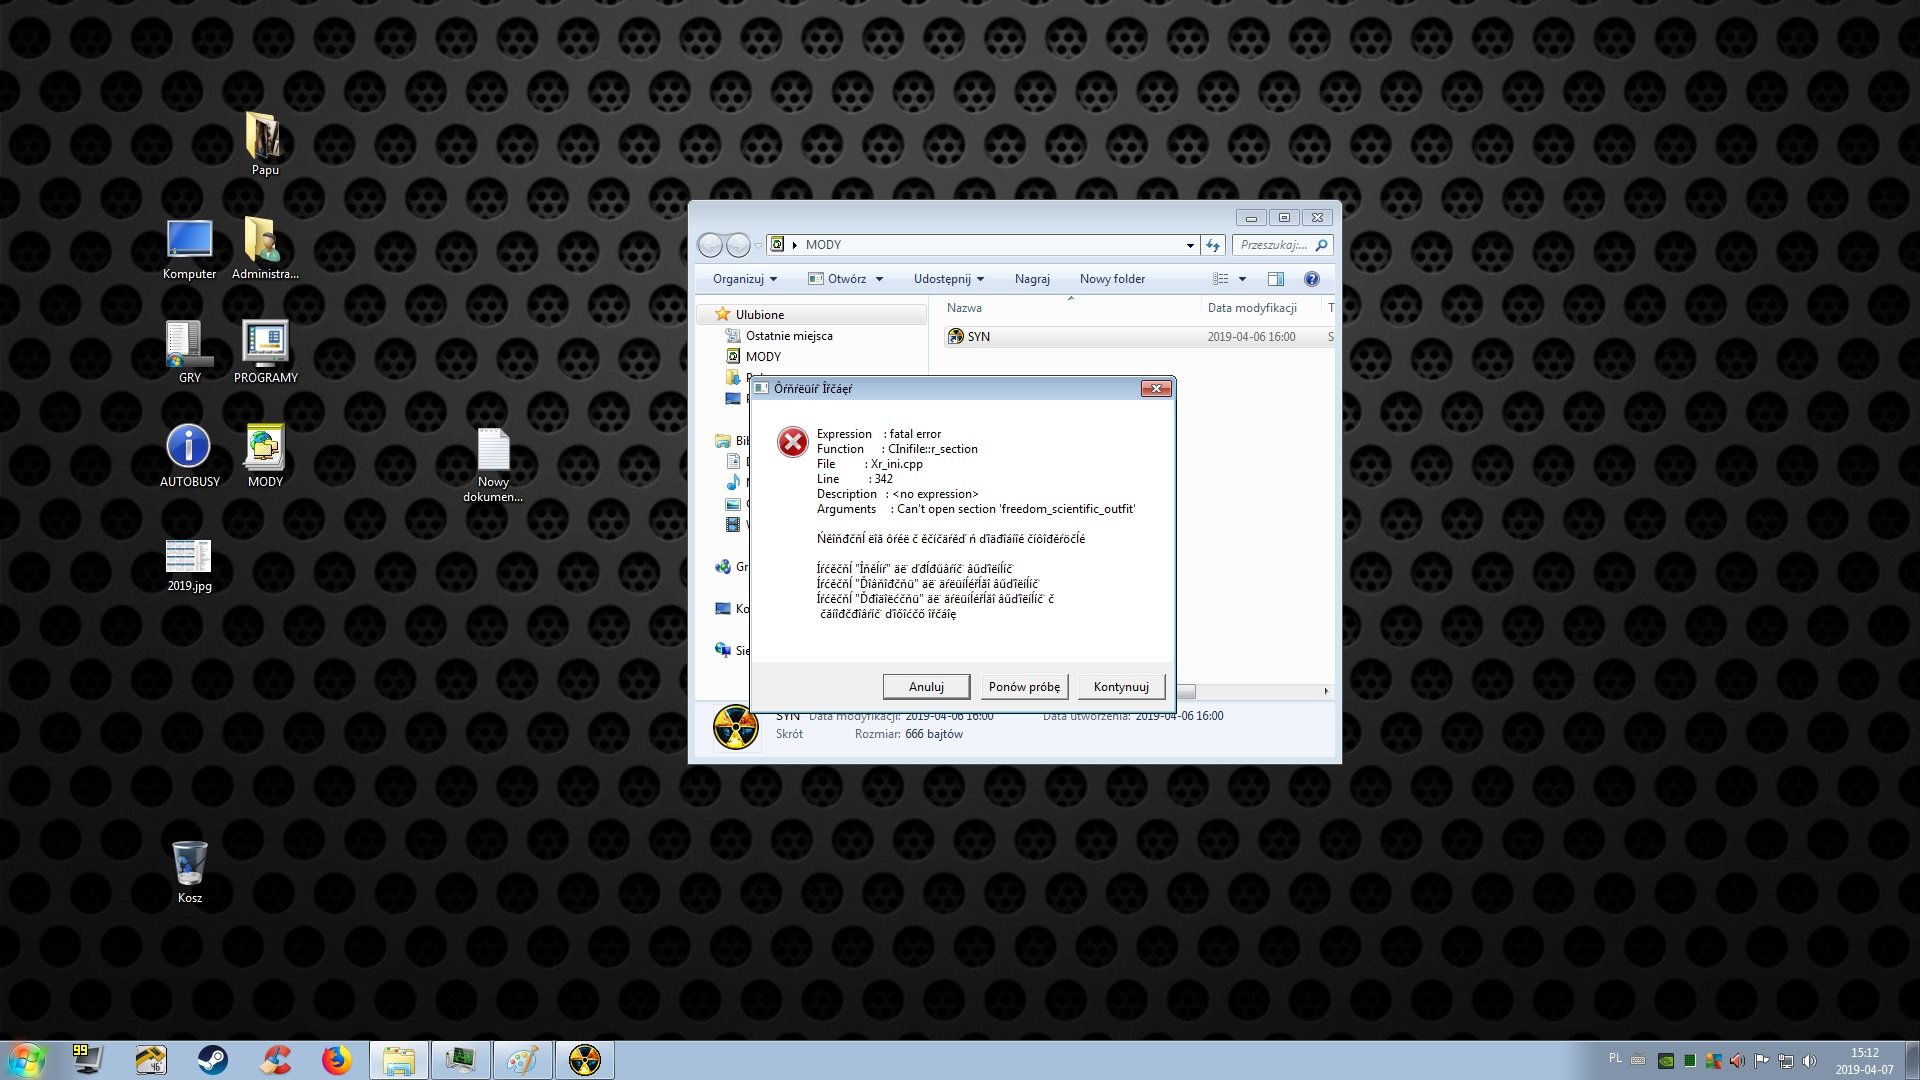This screenshot has height=1080, width=1920.
Task: Open the Organizuj menu in Explorer
Action: point(744,279)
